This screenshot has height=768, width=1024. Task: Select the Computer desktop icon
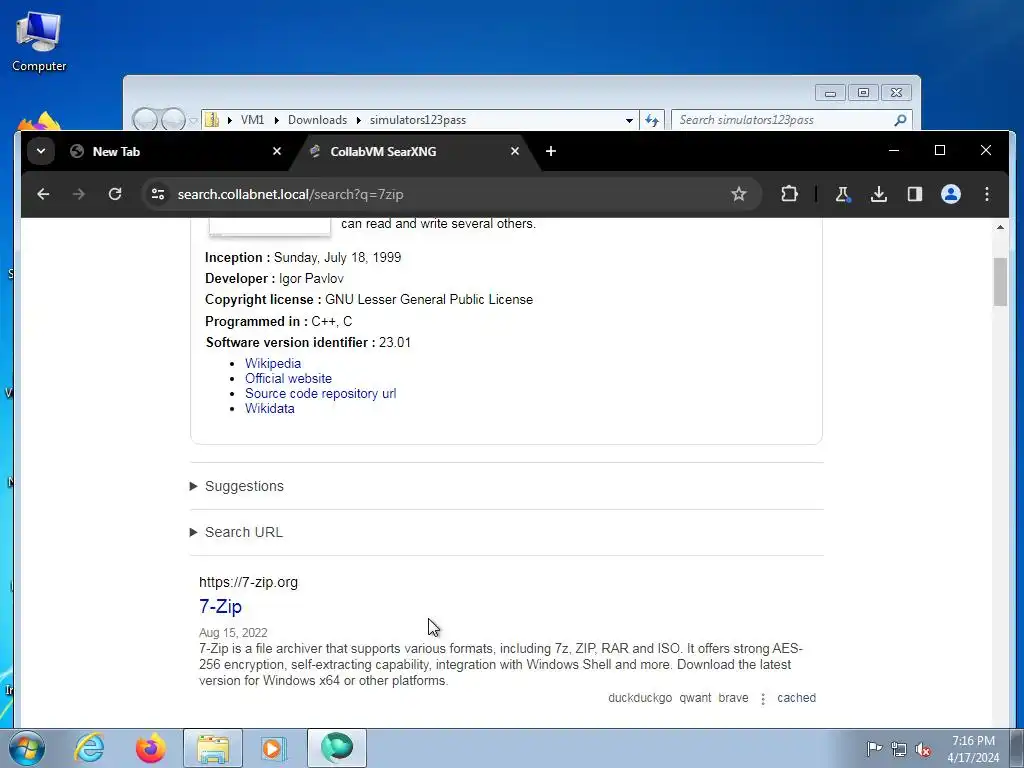[x=39, y=41]
